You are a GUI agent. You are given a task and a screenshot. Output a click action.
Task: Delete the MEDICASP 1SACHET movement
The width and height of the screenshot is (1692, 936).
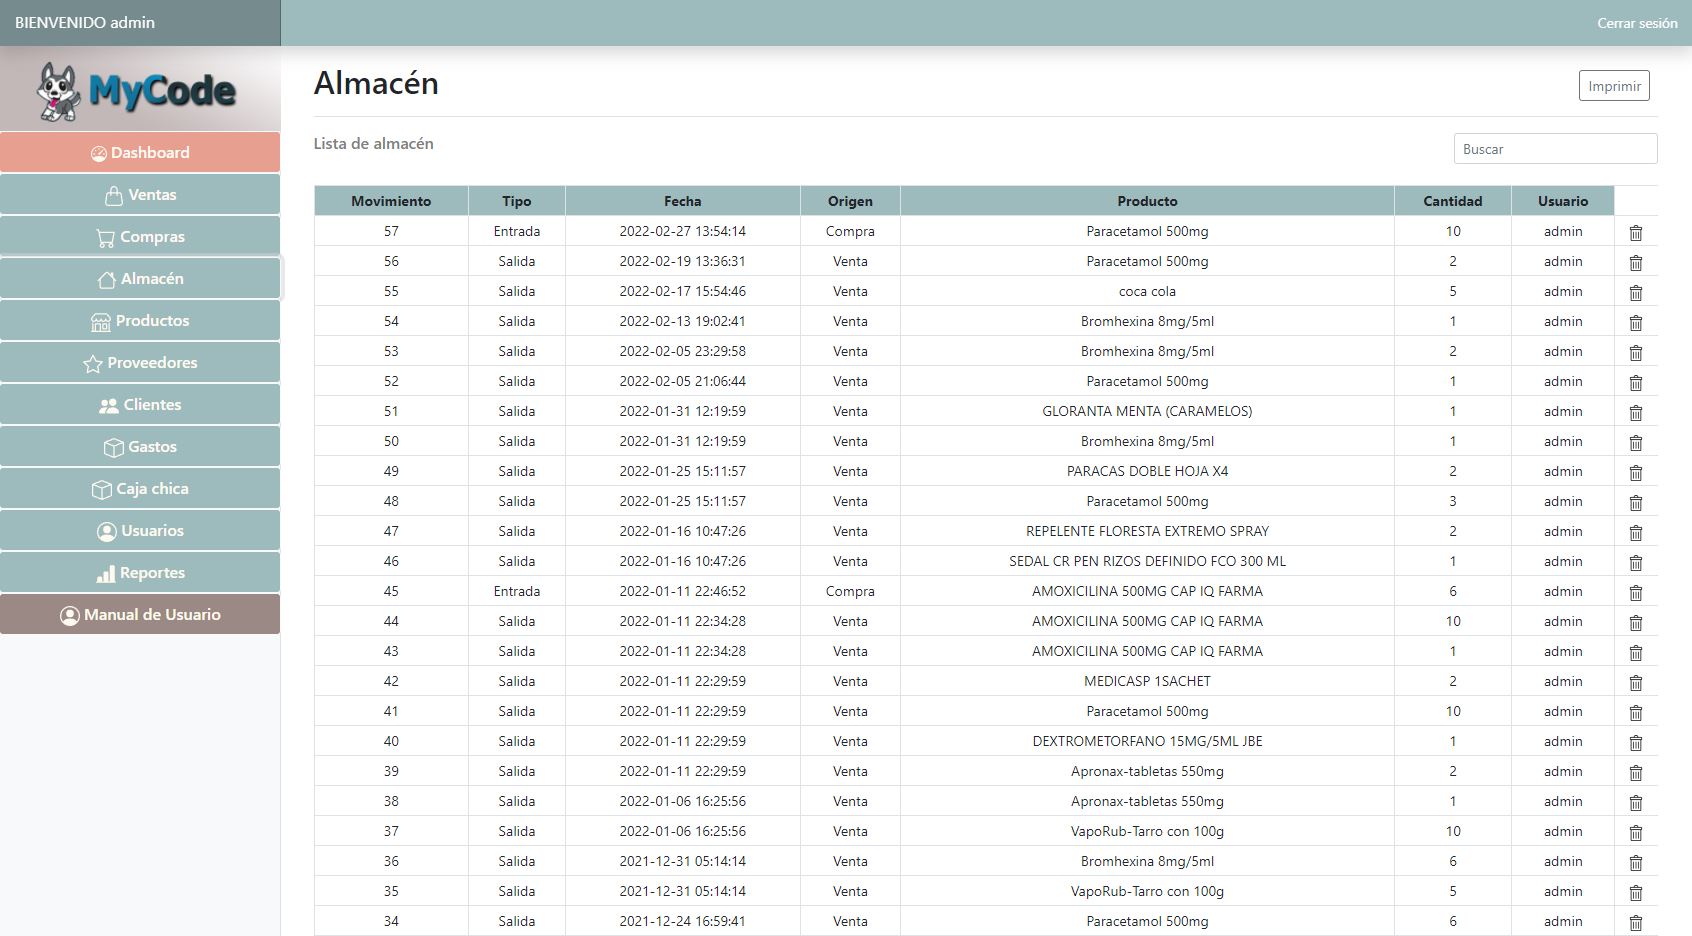click(x=1635, y=682)
